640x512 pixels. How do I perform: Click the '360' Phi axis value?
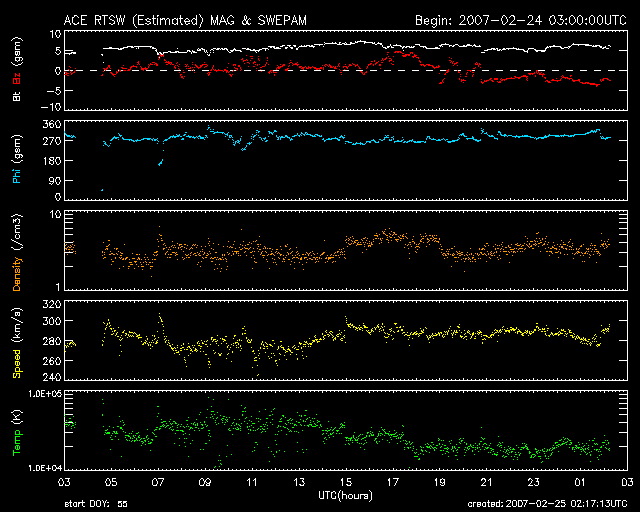[x=52, y=125]
